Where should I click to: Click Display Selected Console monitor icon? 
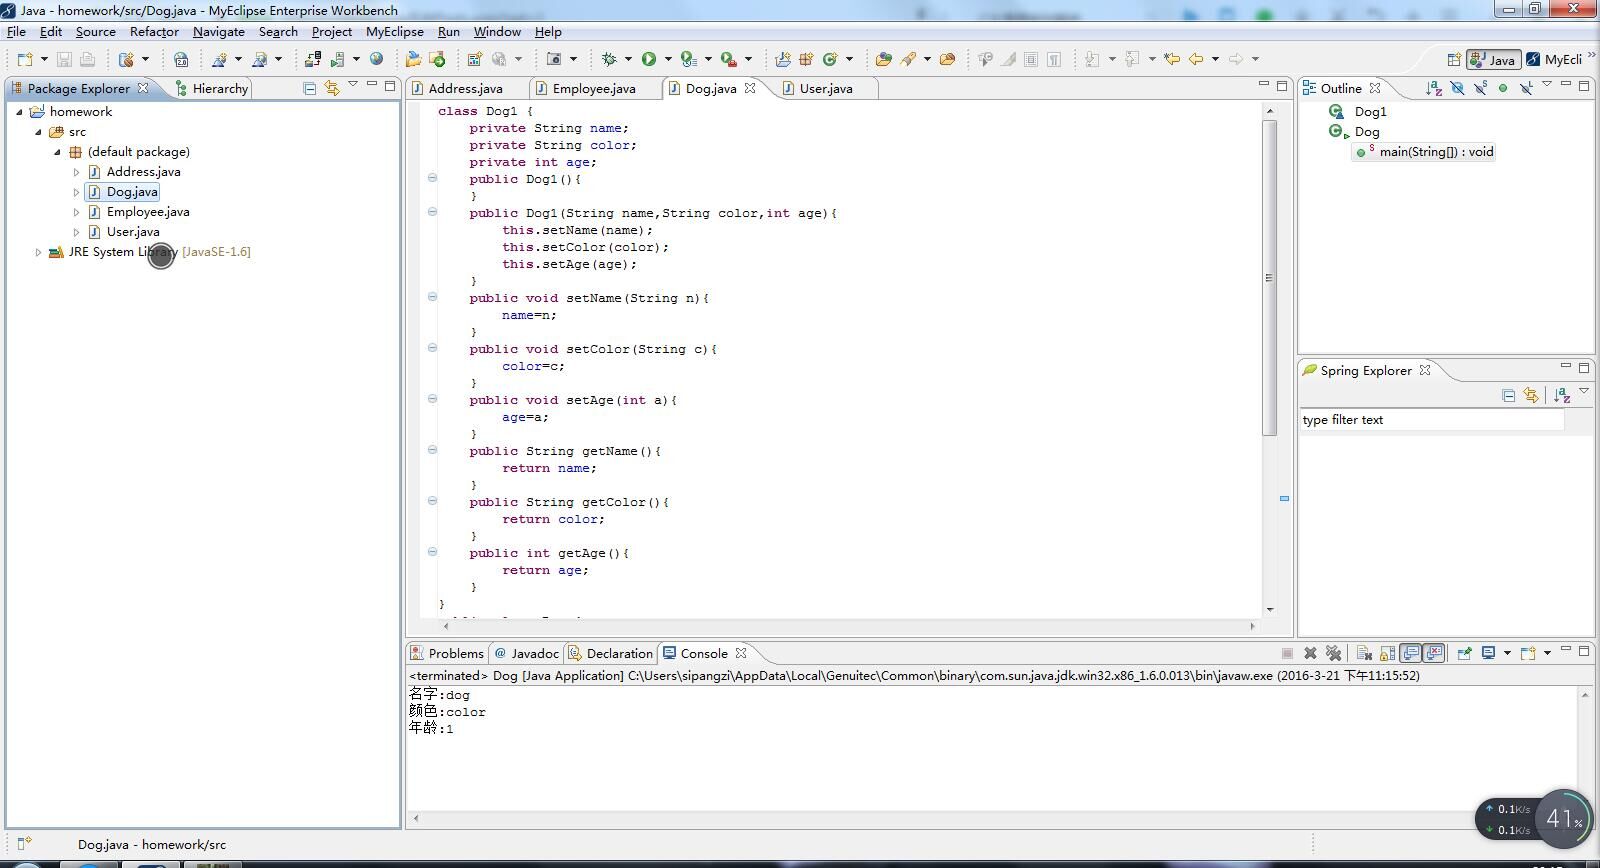(1489, 653)
